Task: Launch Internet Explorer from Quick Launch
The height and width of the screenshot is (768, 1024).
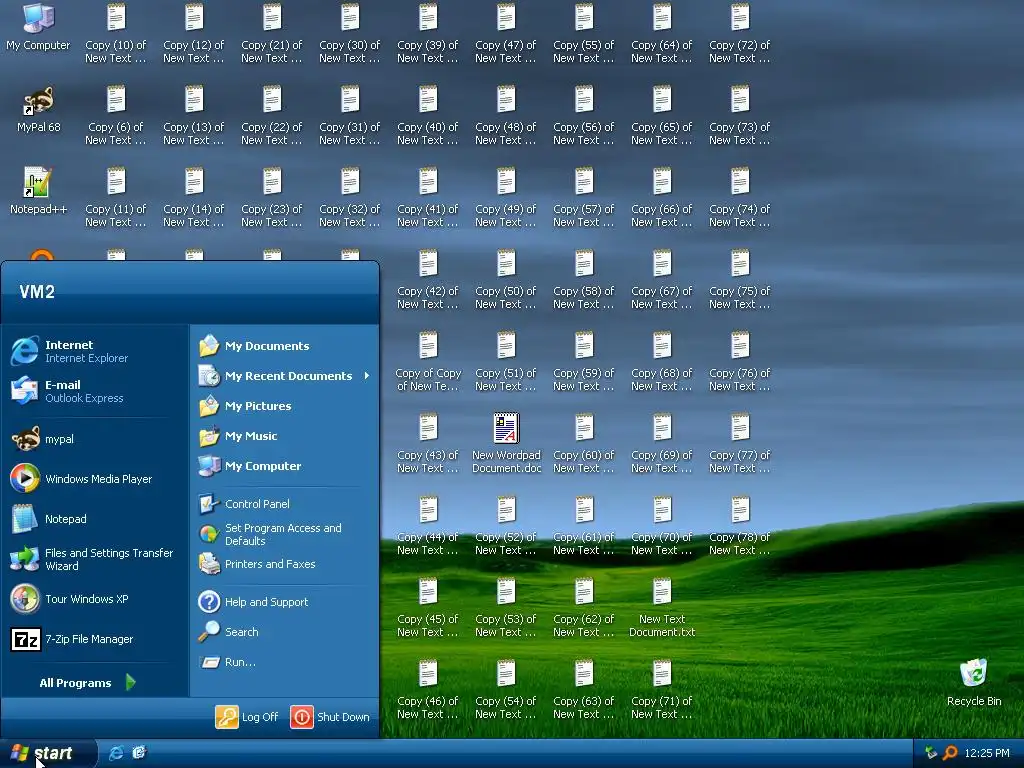Action: pos(116,752)
